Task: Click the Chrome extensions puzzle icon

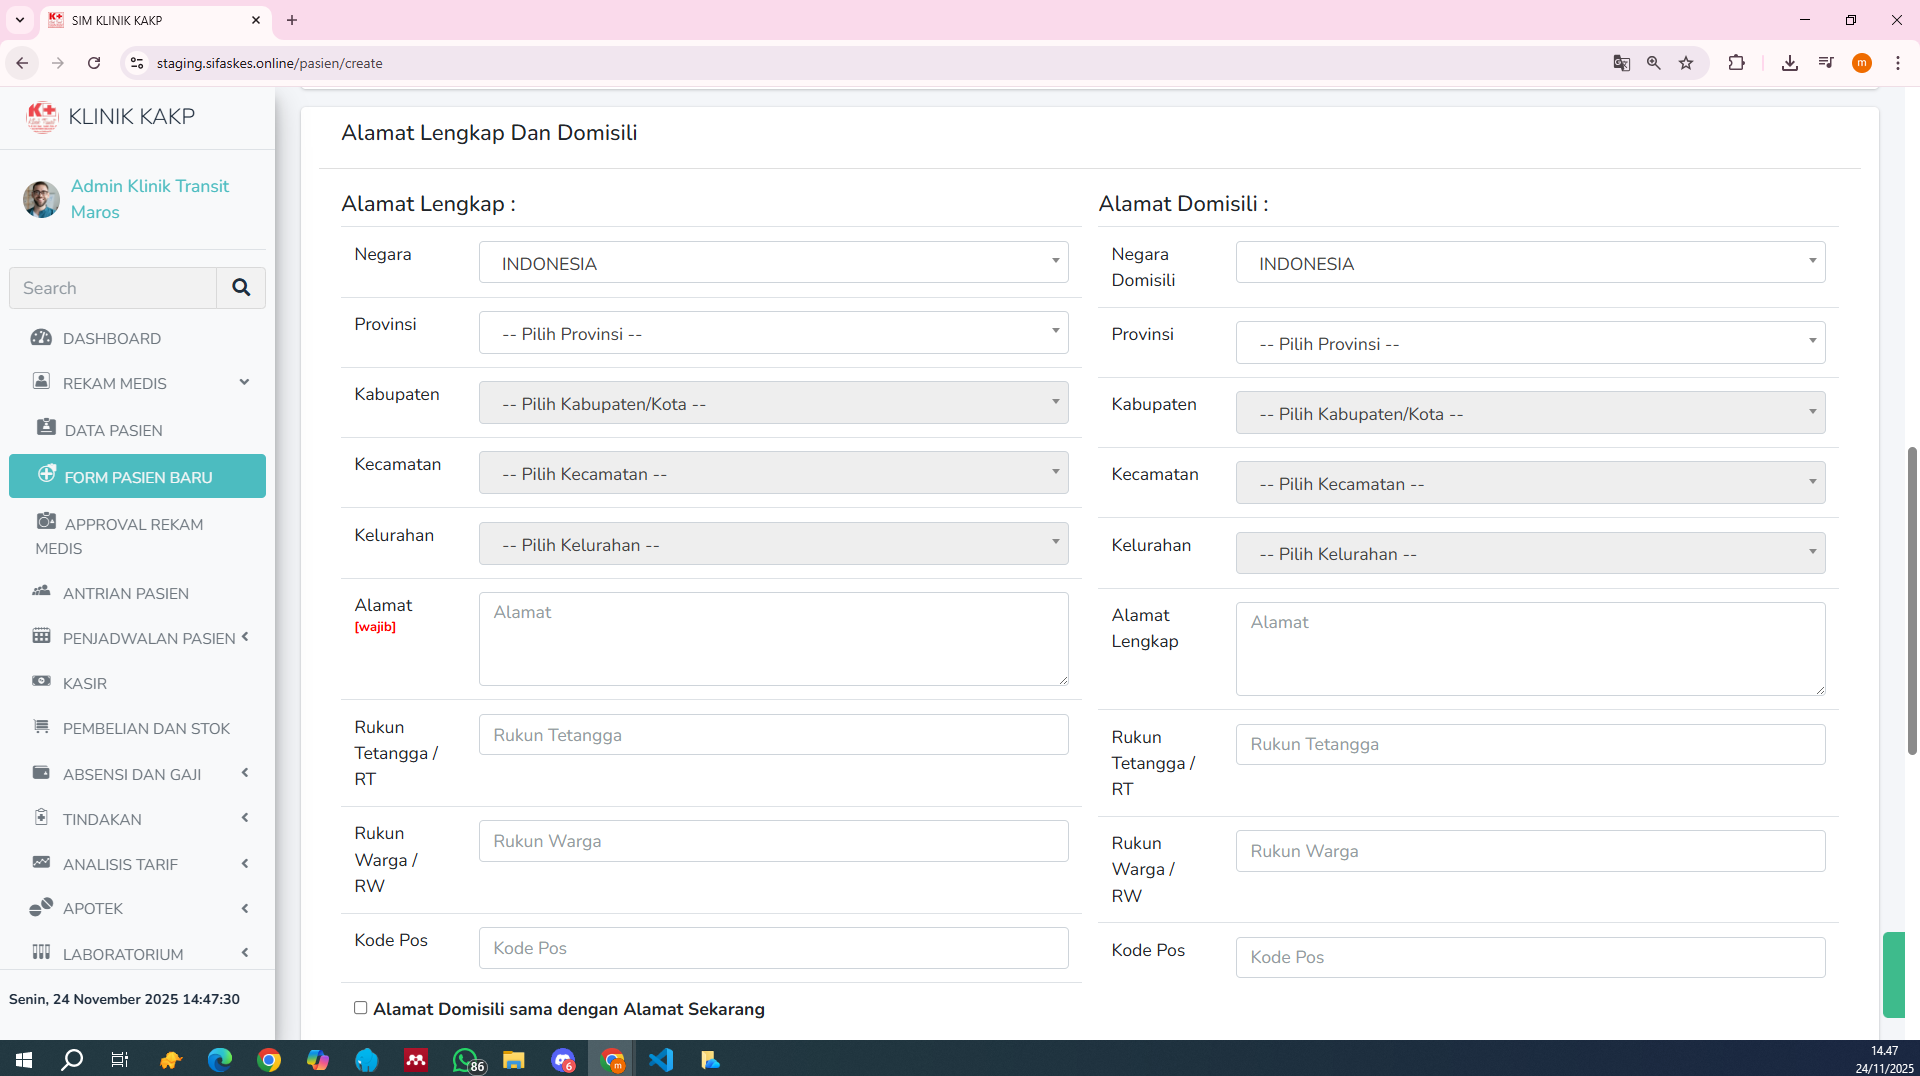Action: pos(1736,63)
